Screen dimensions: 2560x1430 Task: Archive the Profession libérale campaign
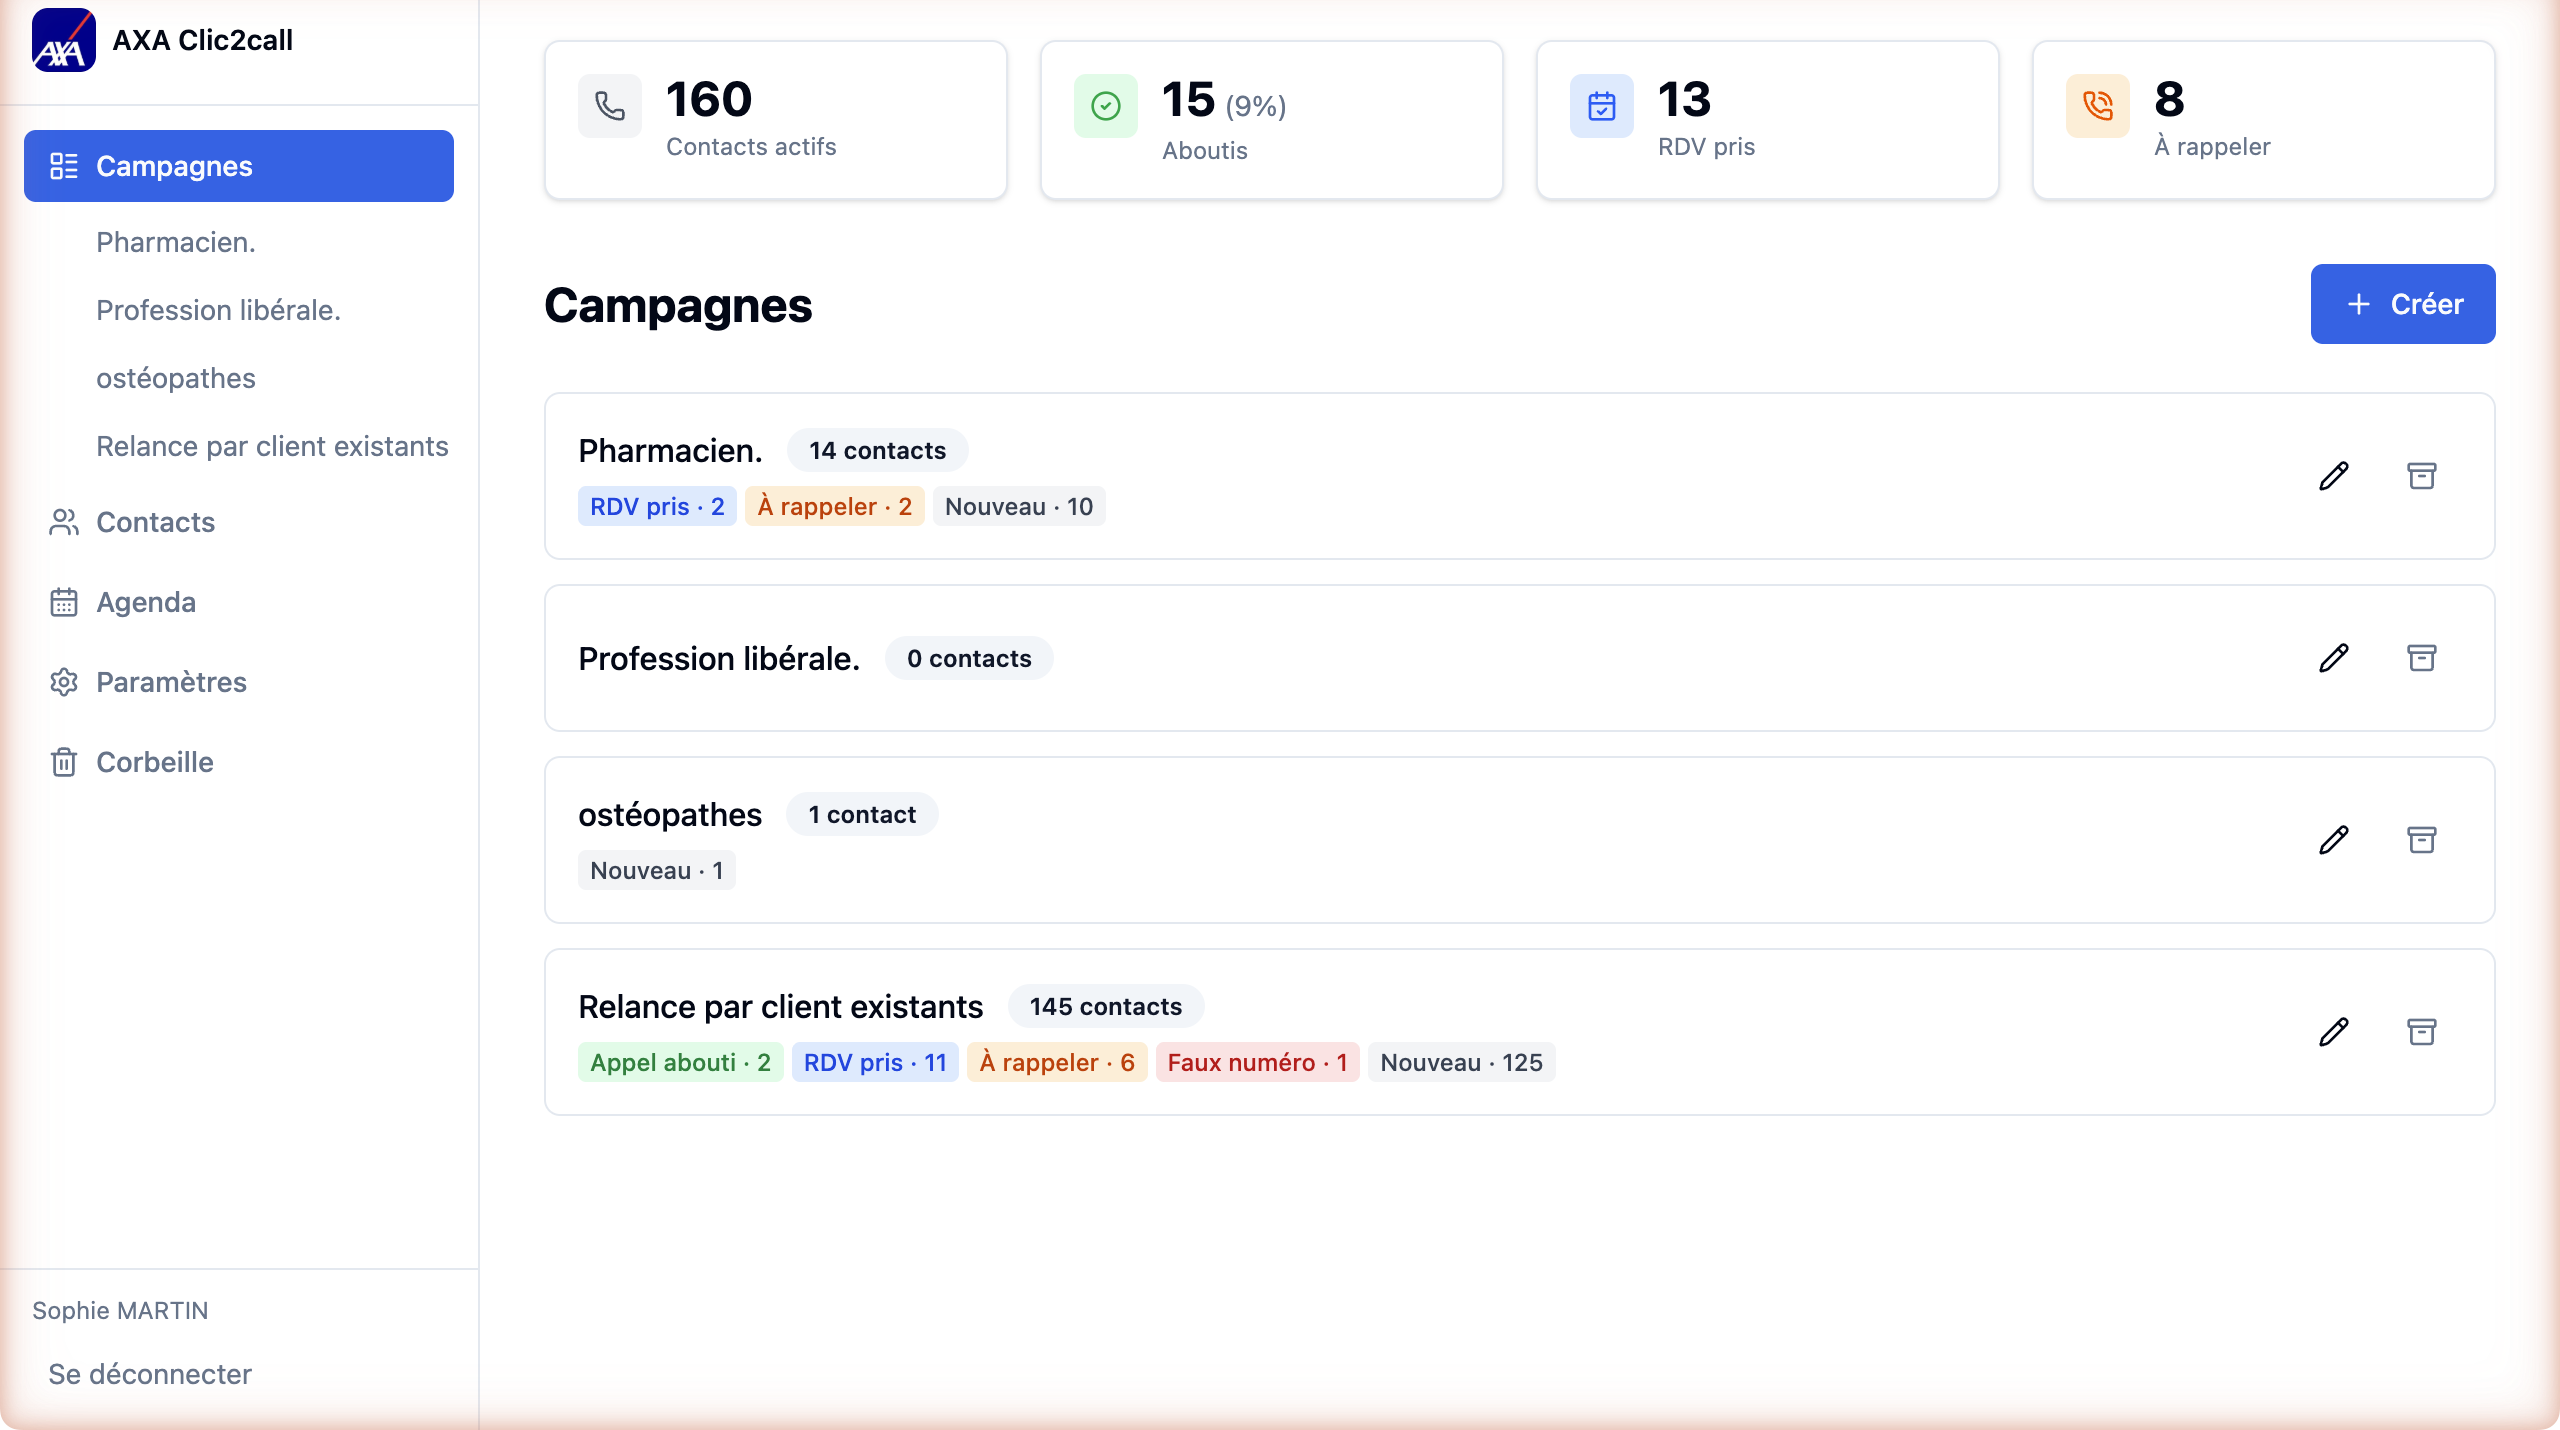pos(2423,657)
